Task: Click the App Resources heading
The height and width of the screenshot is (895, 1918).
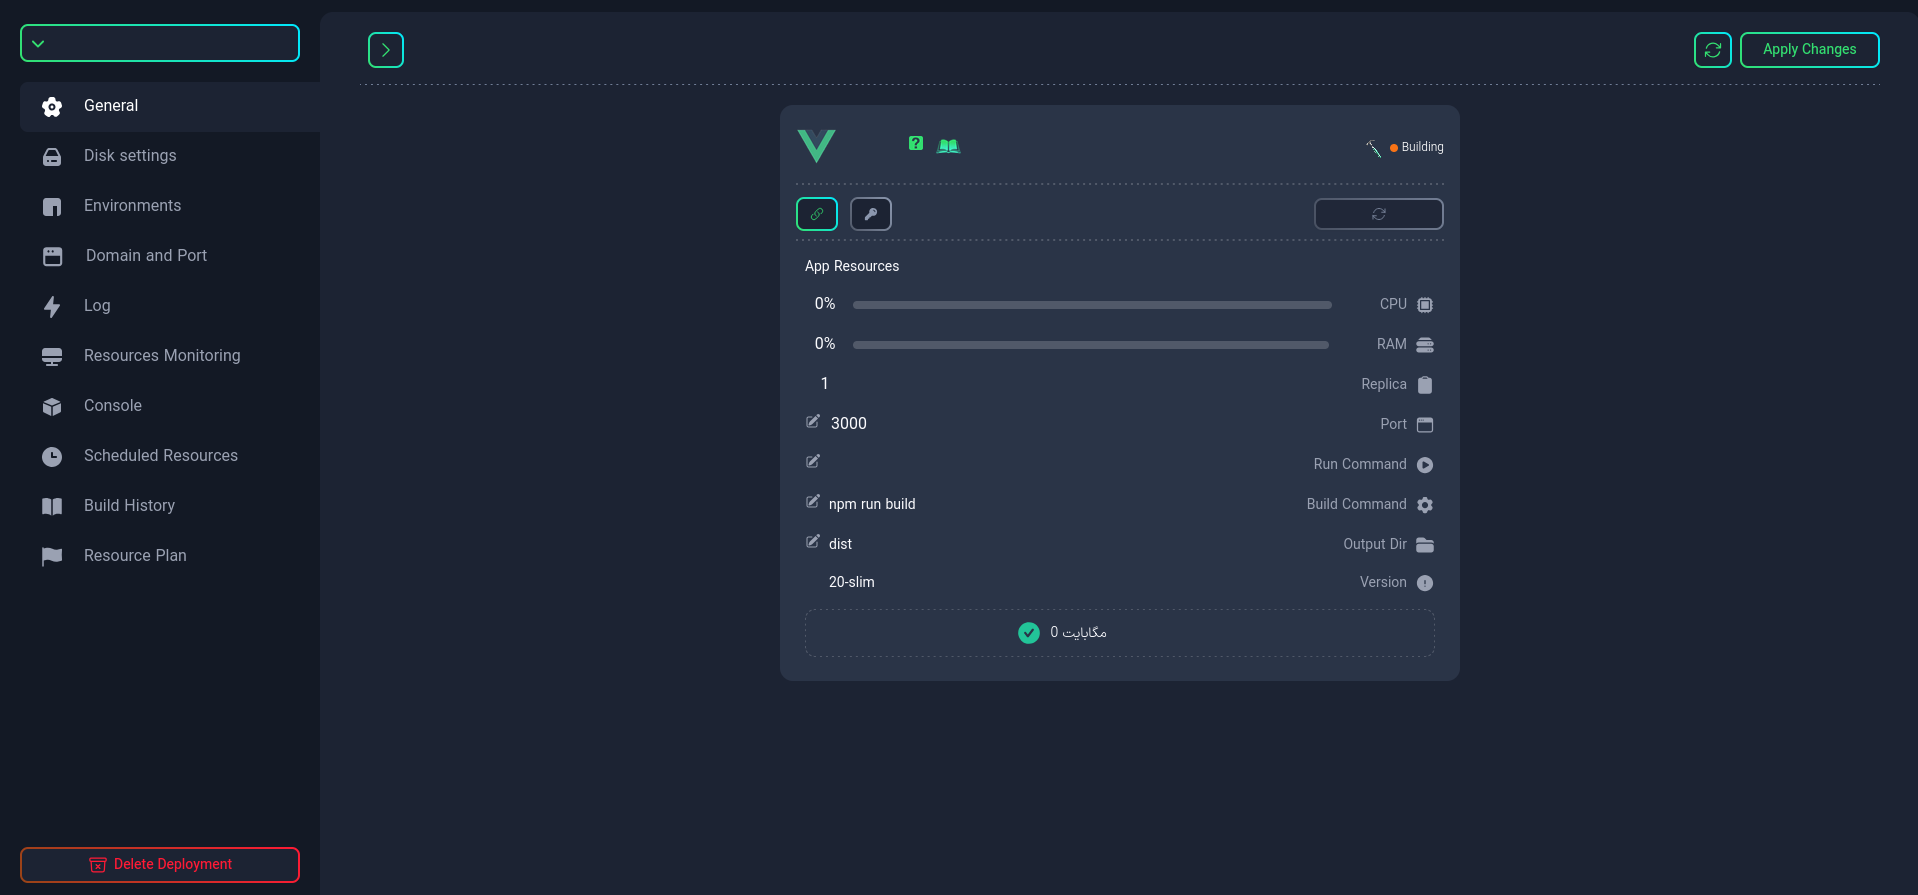Action: pos(852,266)
